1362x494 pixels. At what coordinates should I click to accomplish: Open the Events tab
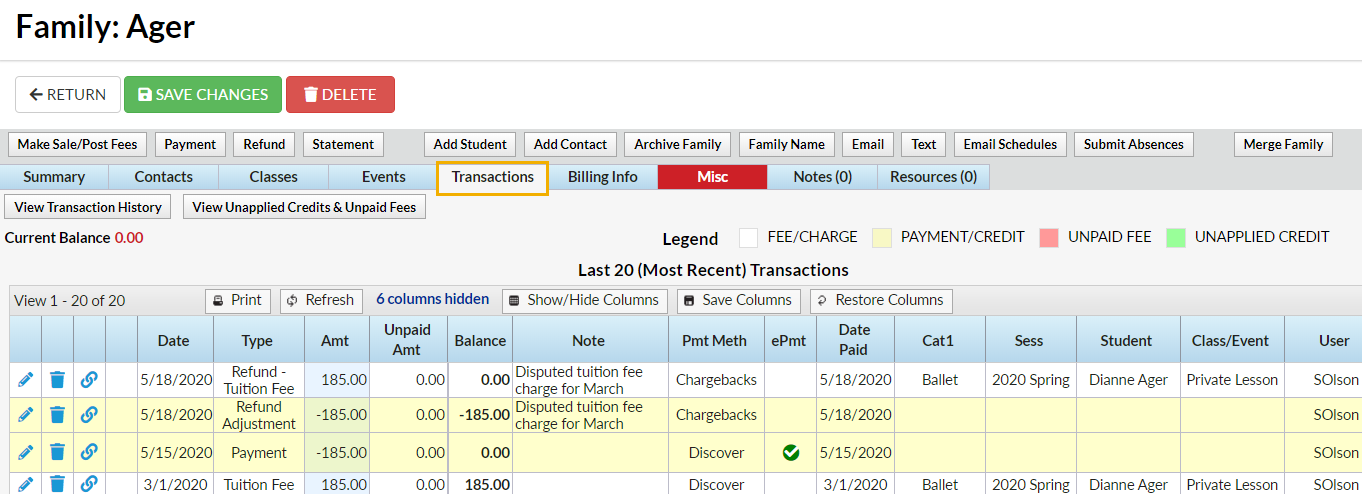point(384,177)
